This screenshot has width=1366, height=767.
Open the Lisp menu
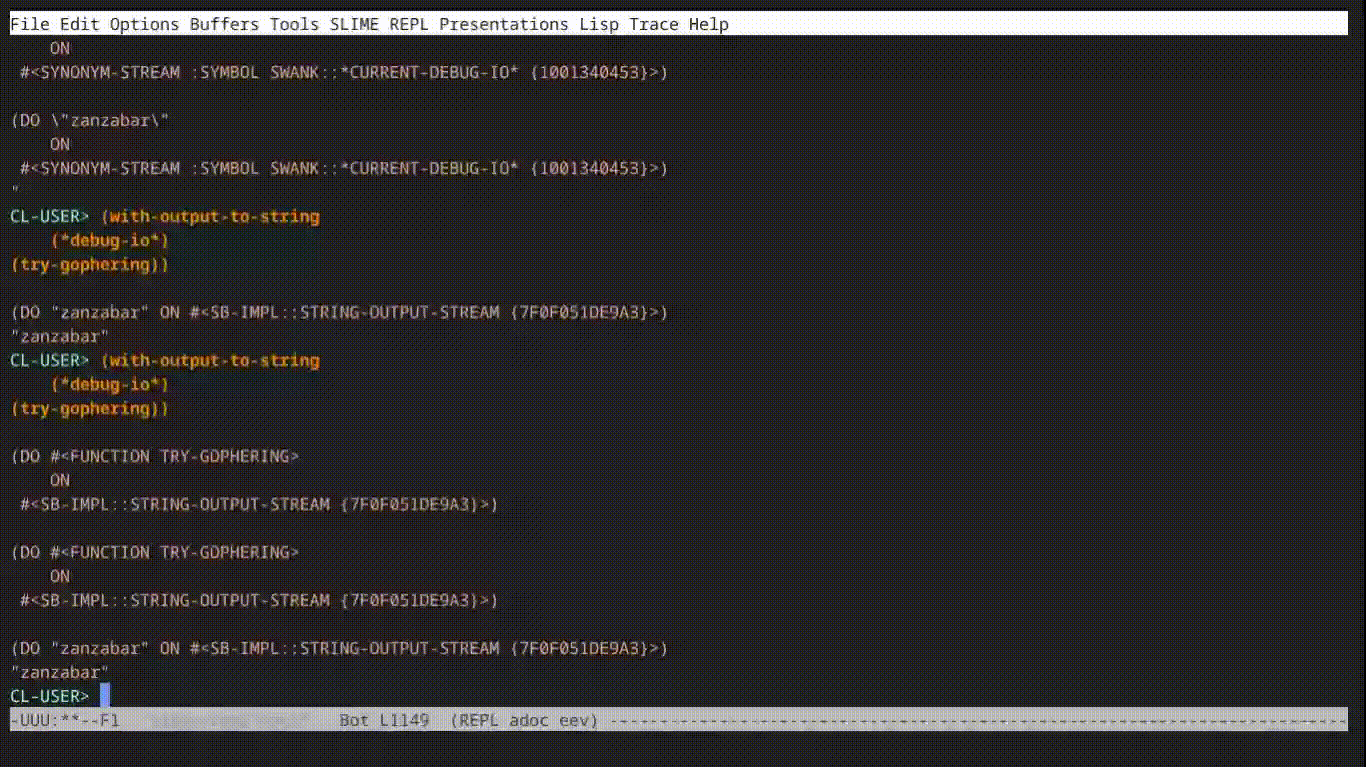(599, 24)
